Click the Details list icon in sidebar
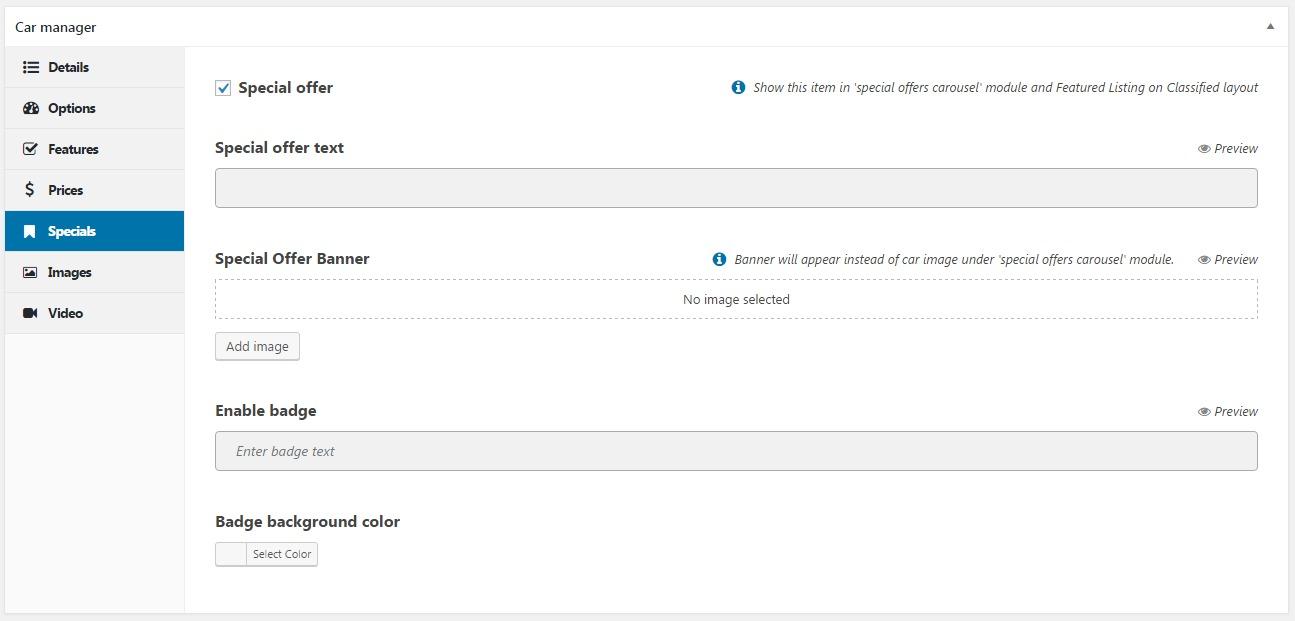Image resolution: width=1295 pixels, height=621 pixels. pyautogui.click(x=30, y=67)
